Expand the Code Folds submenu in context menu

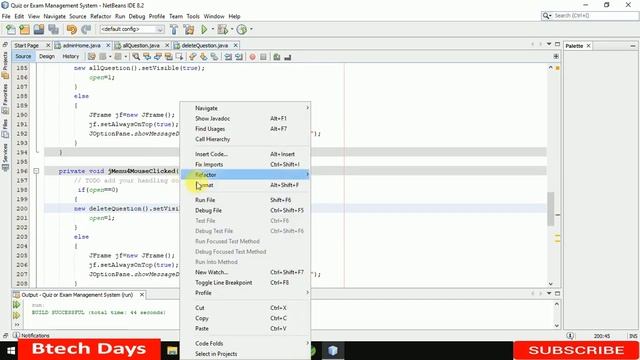click(245, 343)
